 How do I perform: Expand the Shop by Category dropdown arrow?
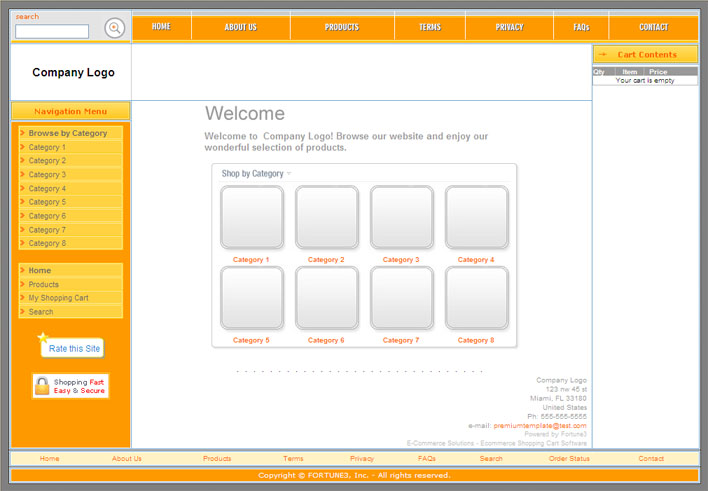coord(289,174)
